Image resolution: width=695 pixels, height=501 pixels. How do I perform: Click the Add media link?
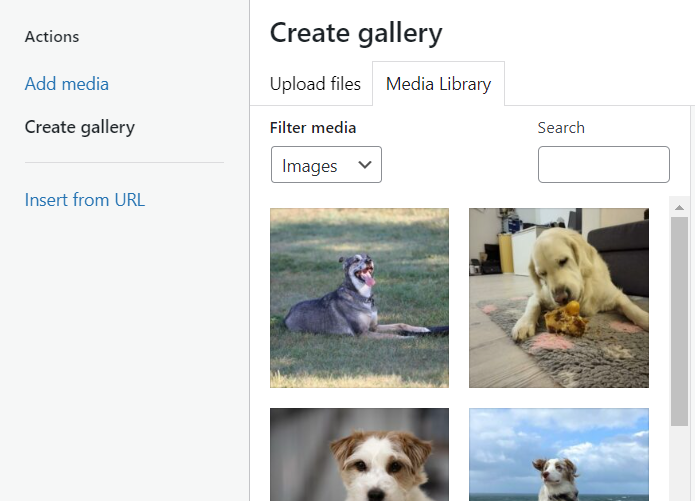pos(66,84)
